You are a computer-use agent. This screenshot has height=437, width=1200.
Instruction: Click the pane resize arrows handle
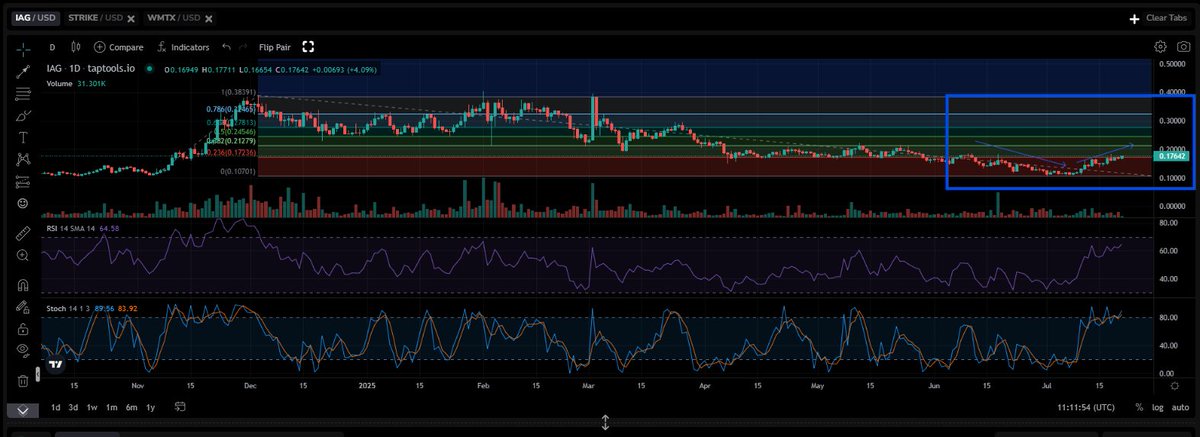(605, 422)
